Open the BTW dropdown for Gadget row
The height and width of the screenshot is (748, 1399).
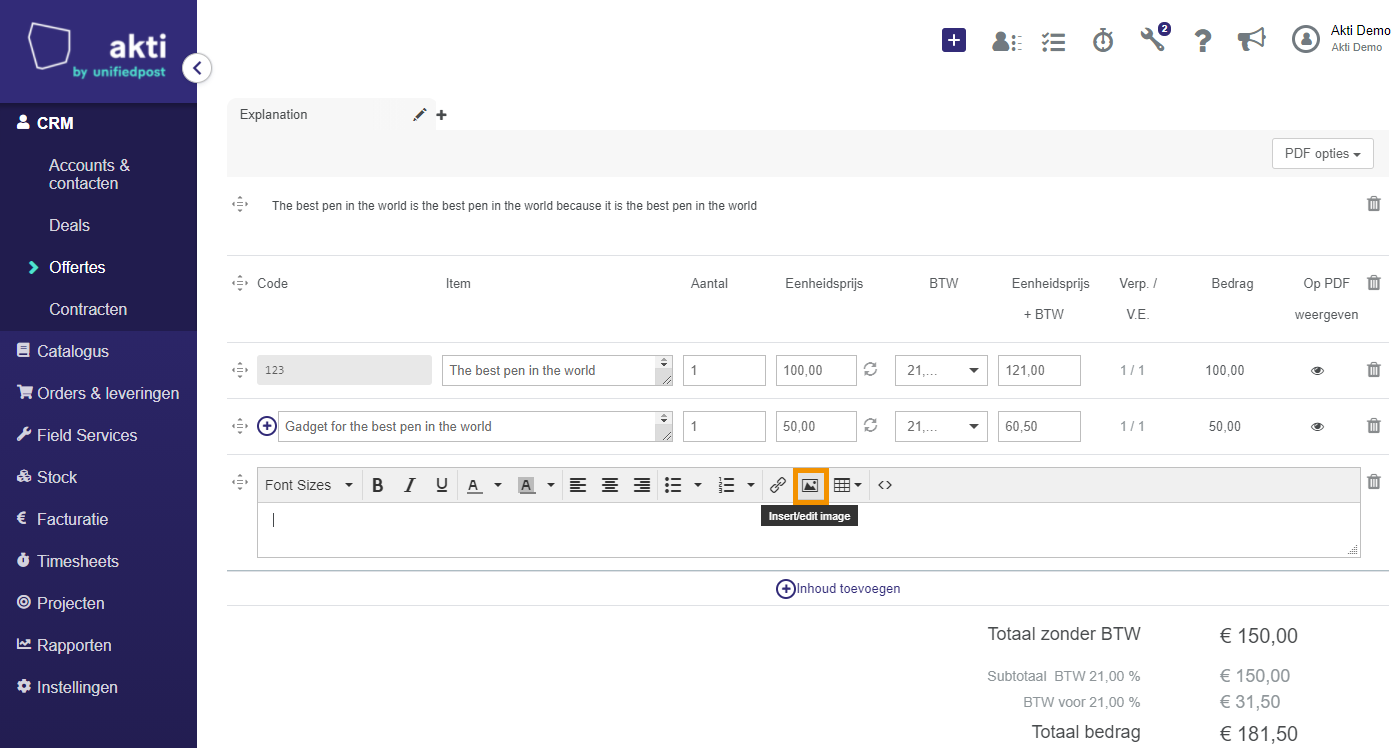click(x=941, y=426)
